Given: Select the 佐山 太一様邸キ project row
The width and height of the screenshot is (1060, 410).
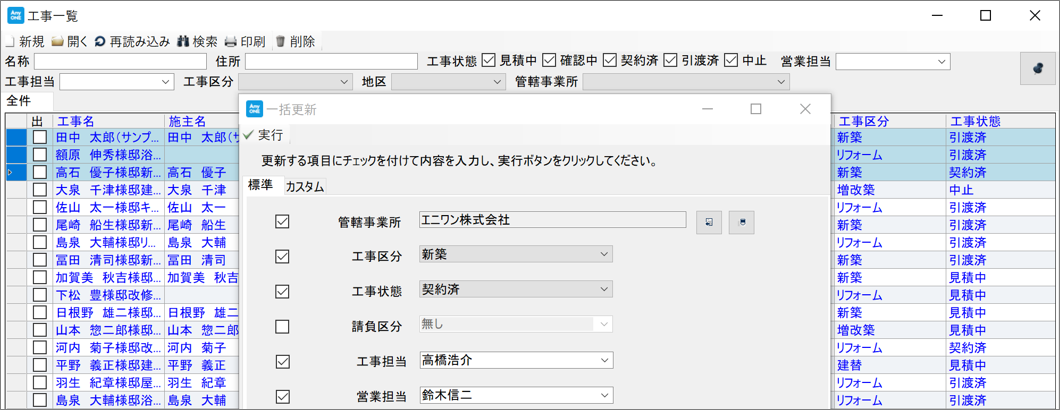Looking at the screenshot, I should (x=108, y=208).
